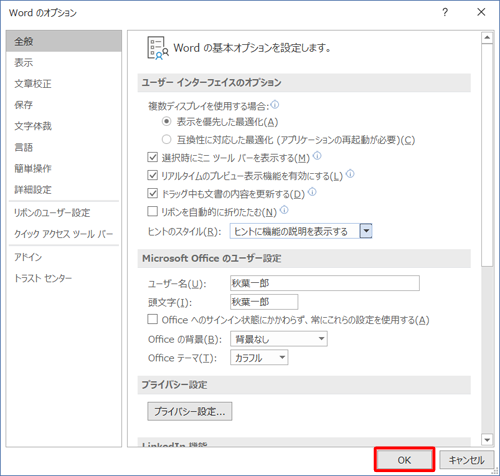The image size is (500, 476).
Task: Select 互換性に対応した最適化 radio button
Action: 167,140
